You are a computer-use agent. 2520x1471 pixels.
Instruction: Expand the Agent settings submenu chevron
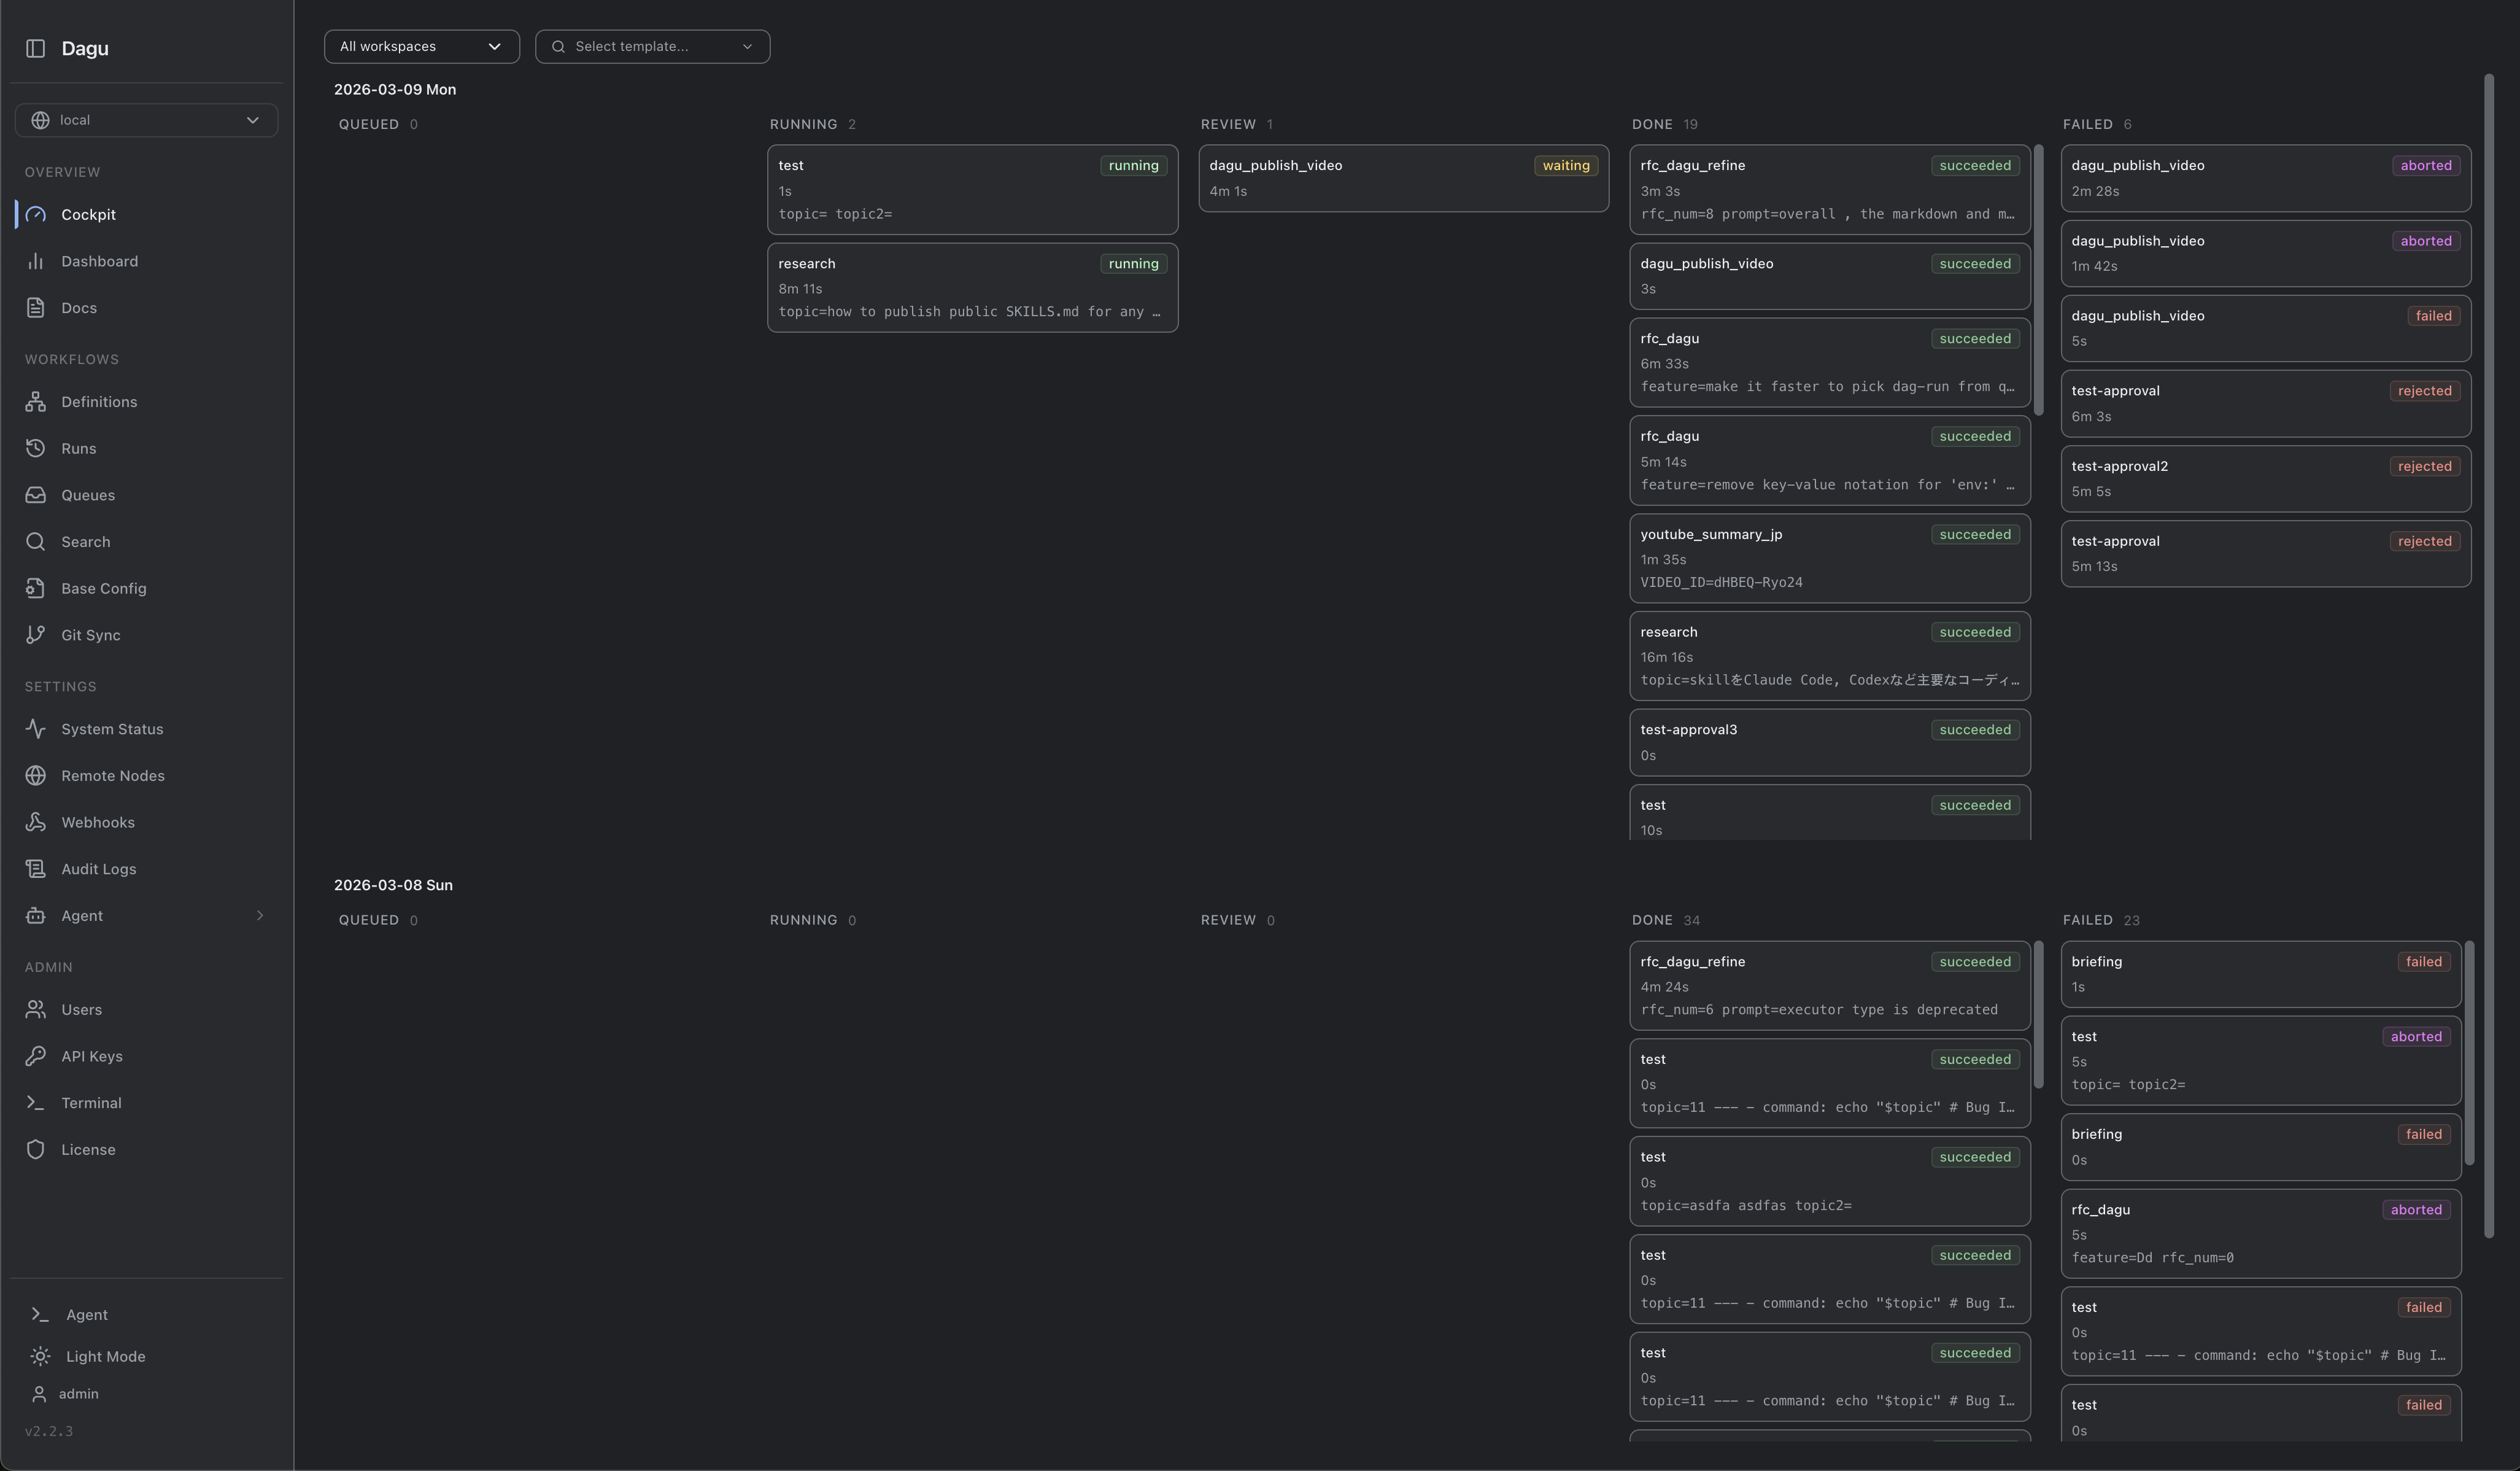click(x=260, y=916)
